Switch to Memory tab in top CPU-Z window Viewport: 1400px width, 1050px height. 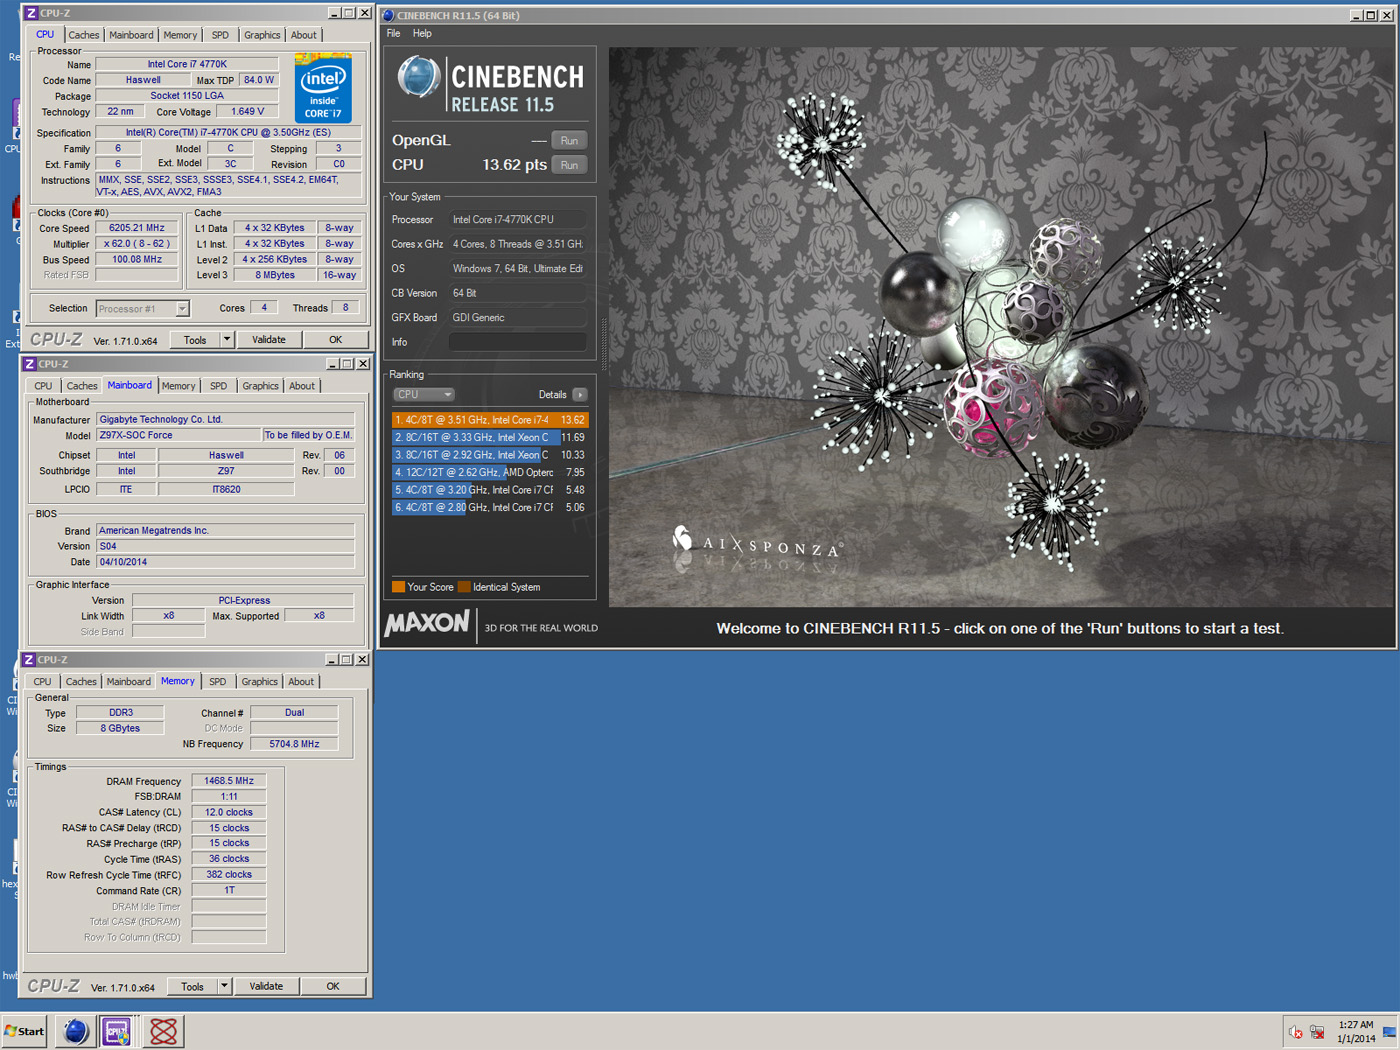180,35
